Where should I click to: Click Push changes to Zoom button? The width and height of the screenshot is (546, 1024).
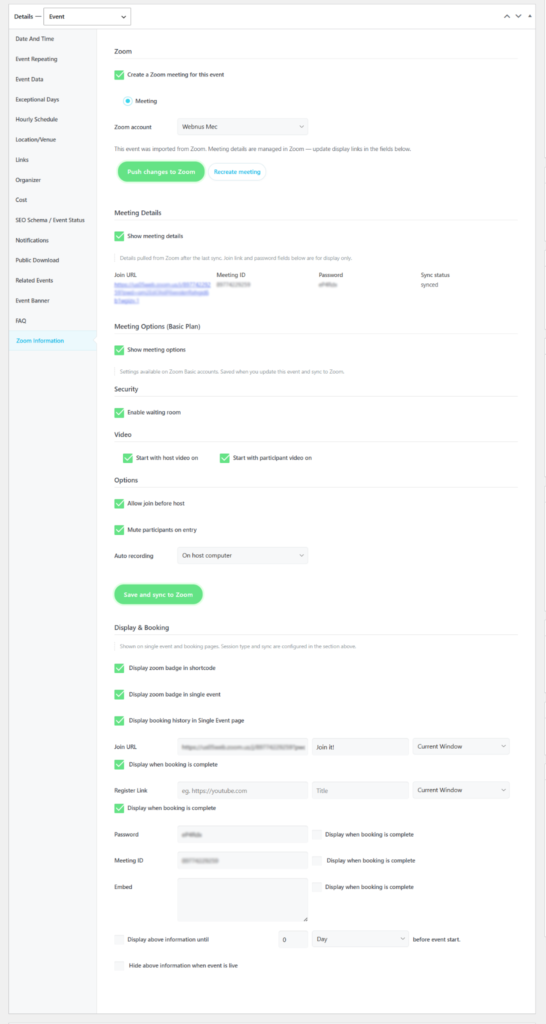(161, 172)
